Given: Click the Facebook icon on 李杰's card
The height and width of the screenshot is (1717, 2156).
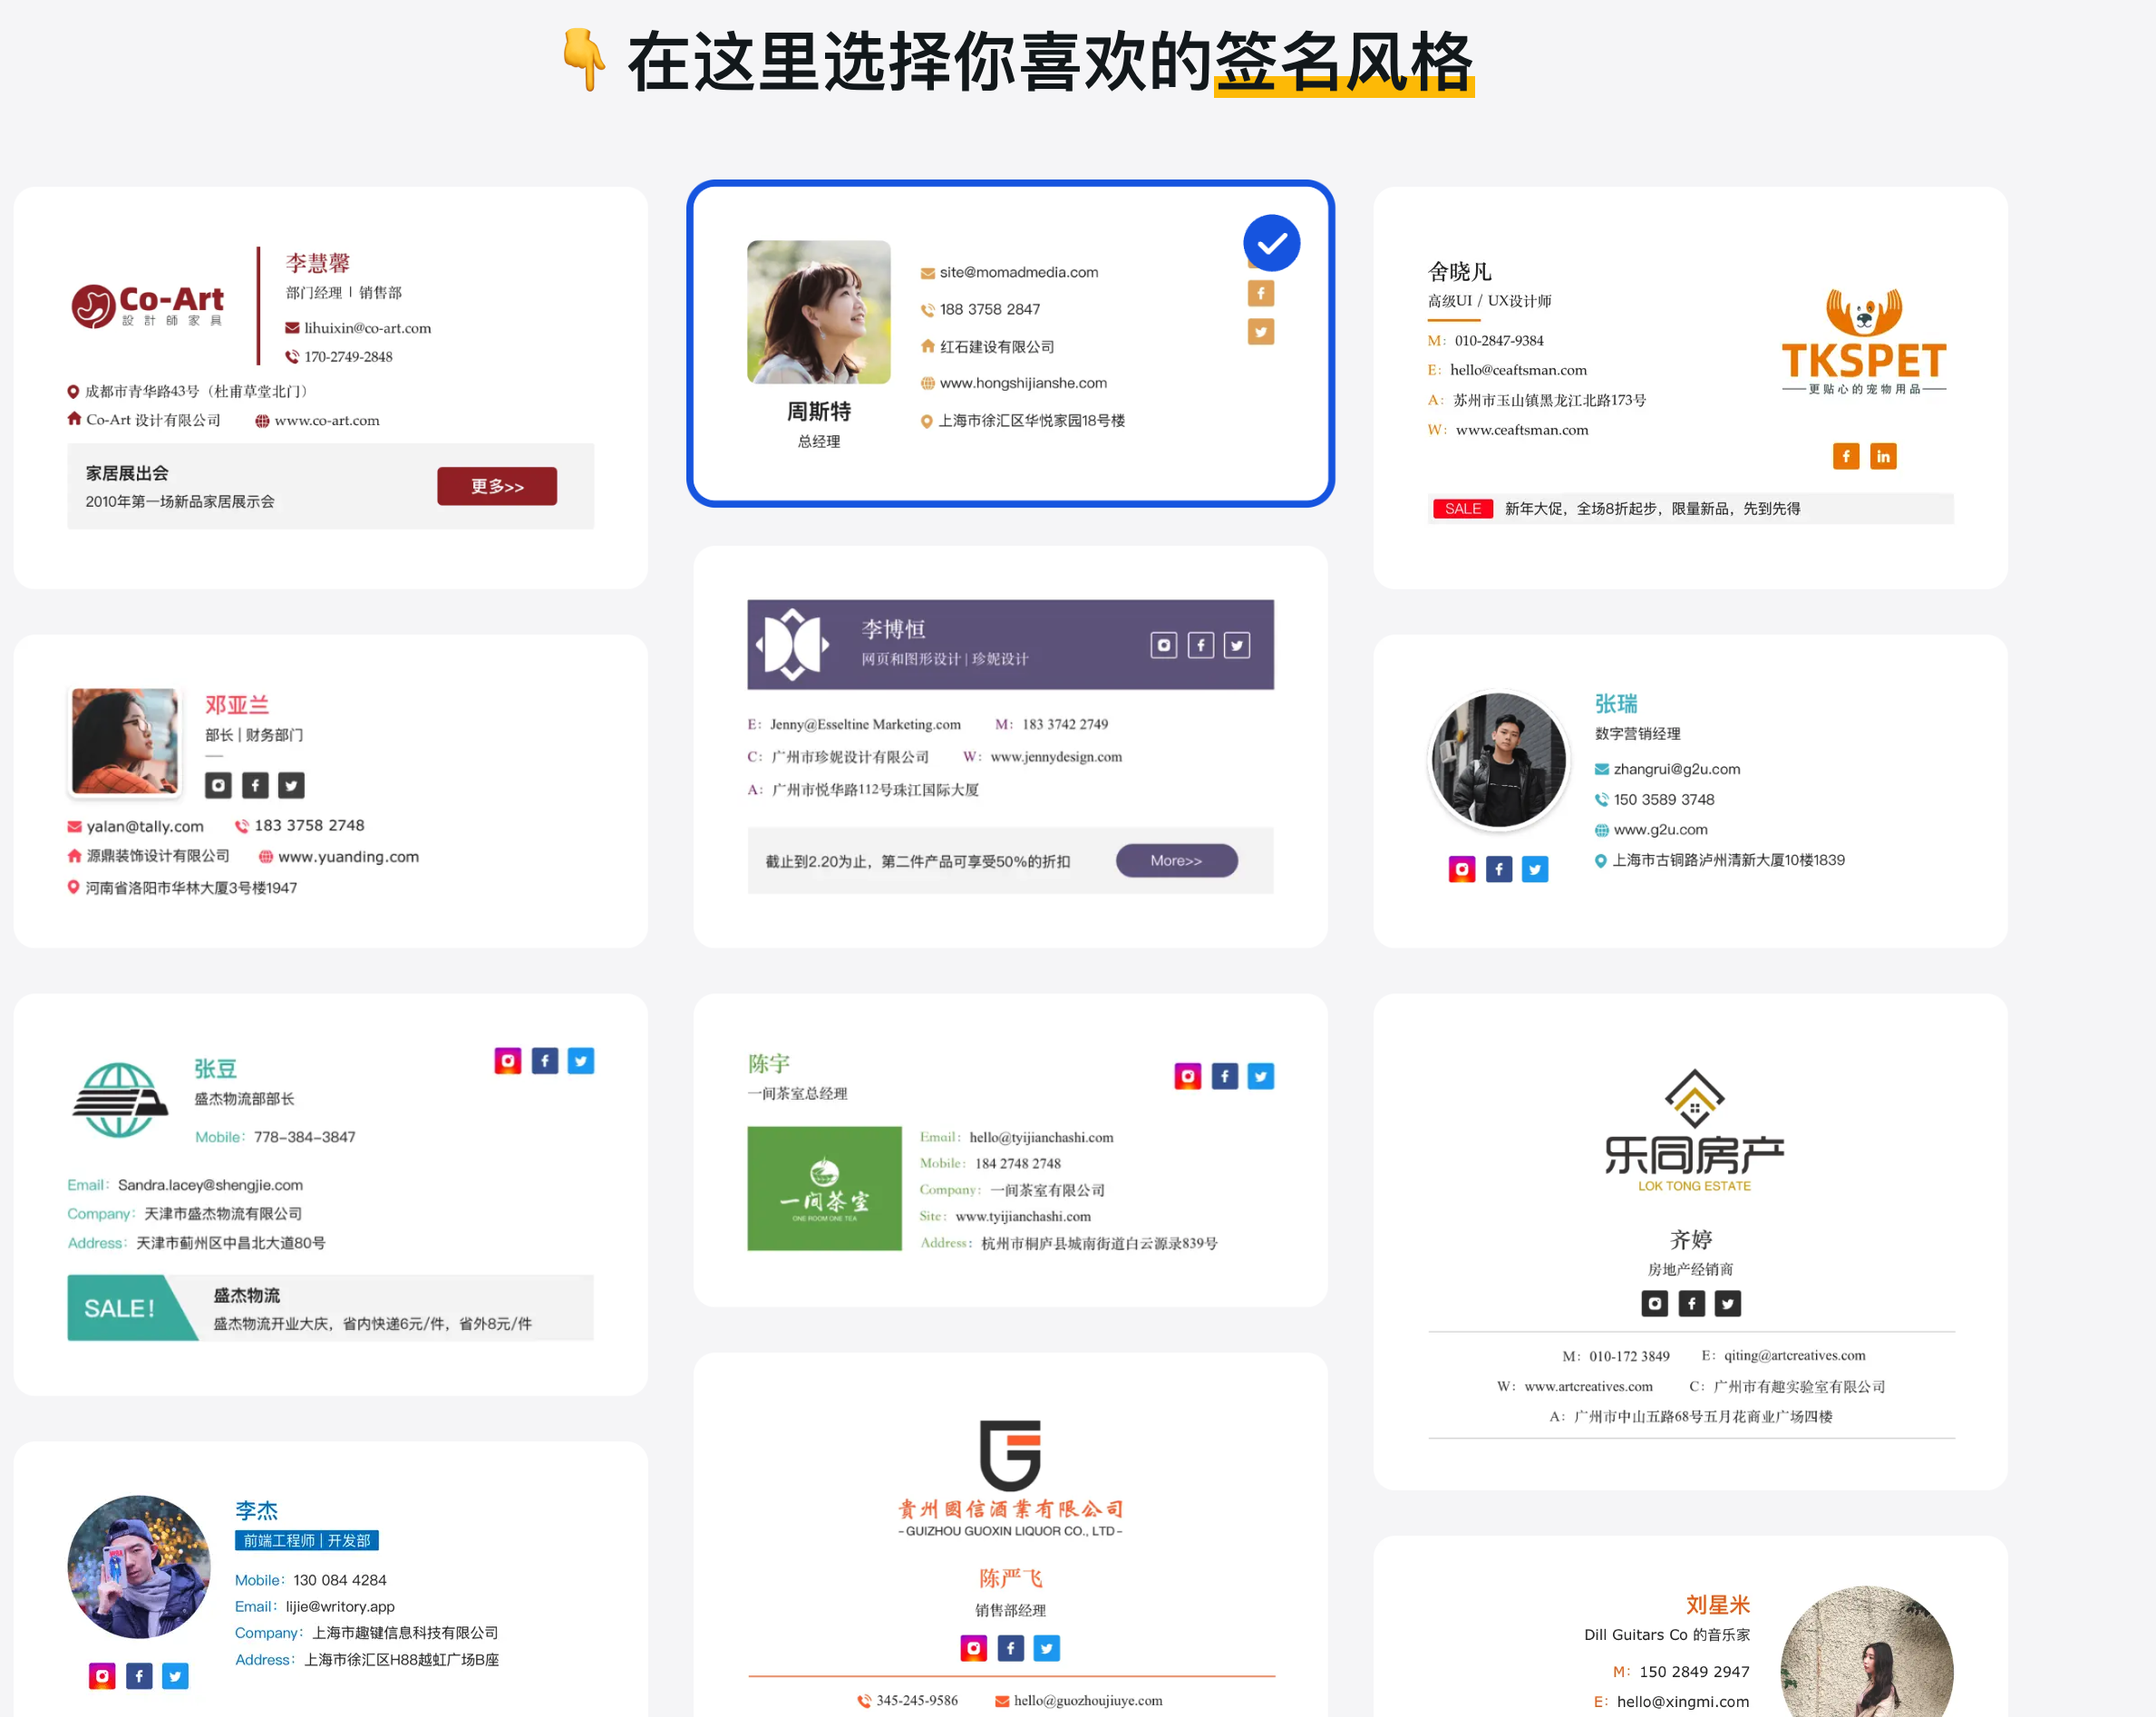Looking at the screenshot, I should 139,1675.
